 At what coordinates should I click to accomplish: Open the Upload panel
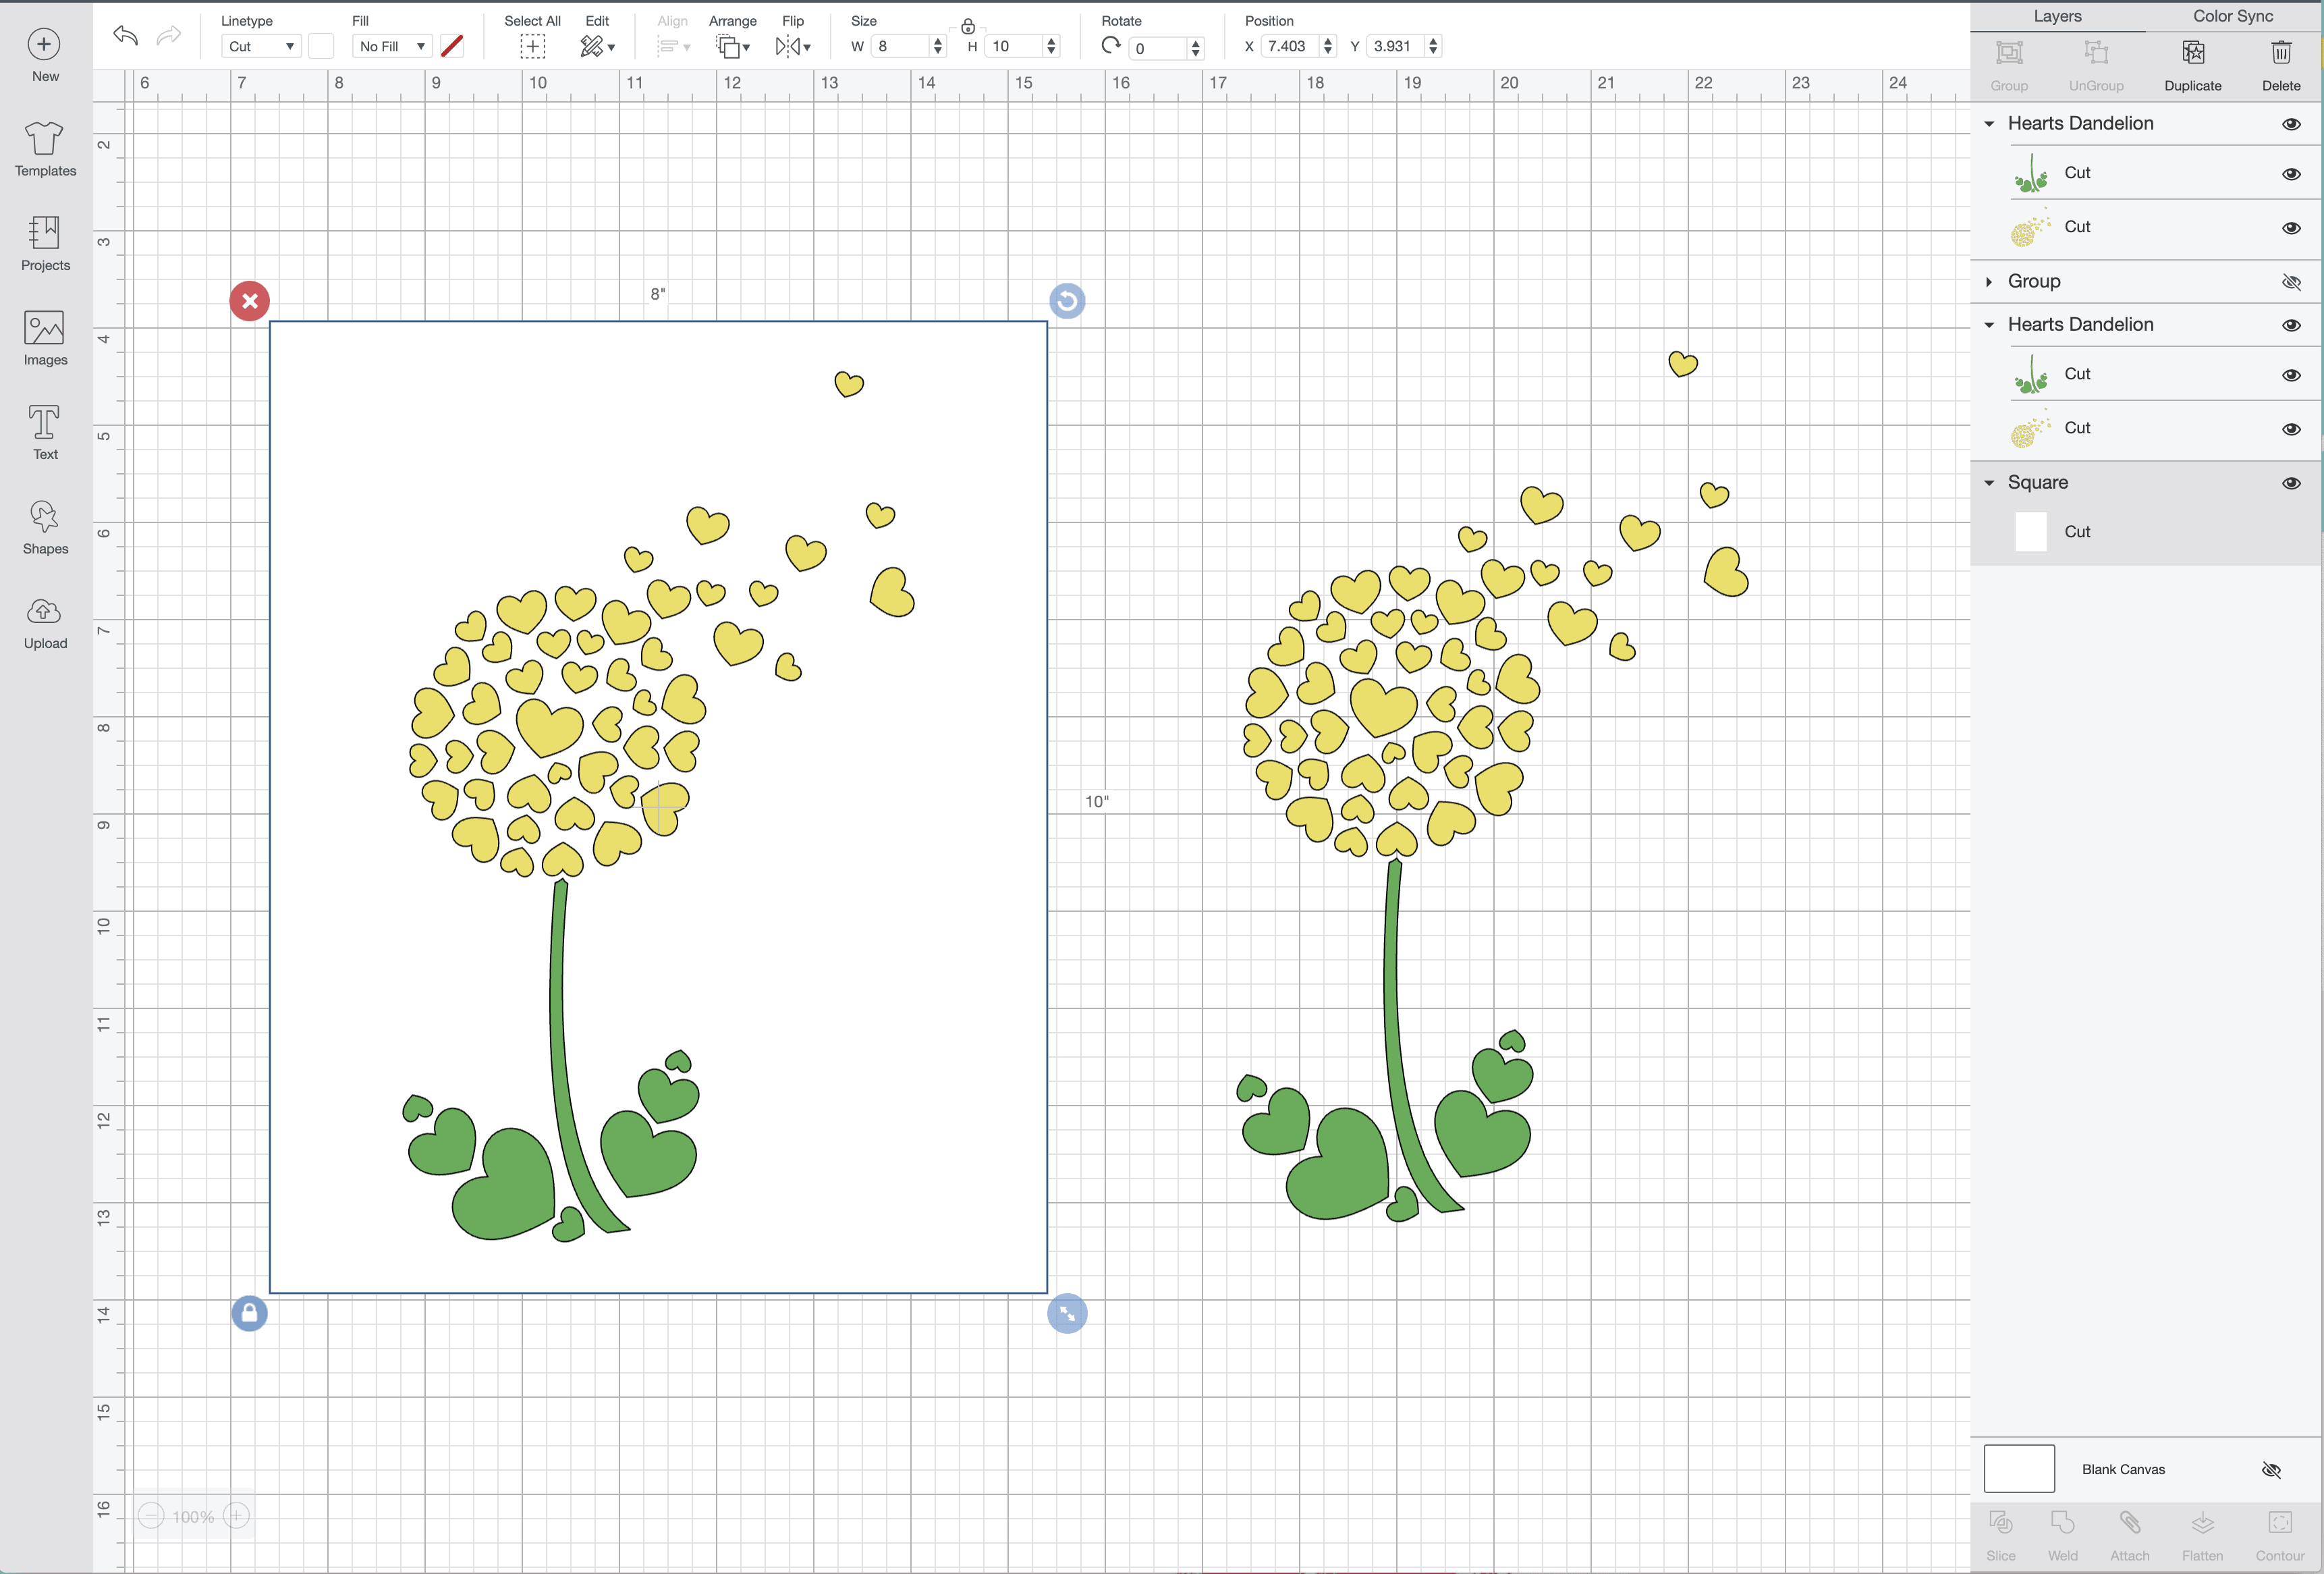pos(45,622)
